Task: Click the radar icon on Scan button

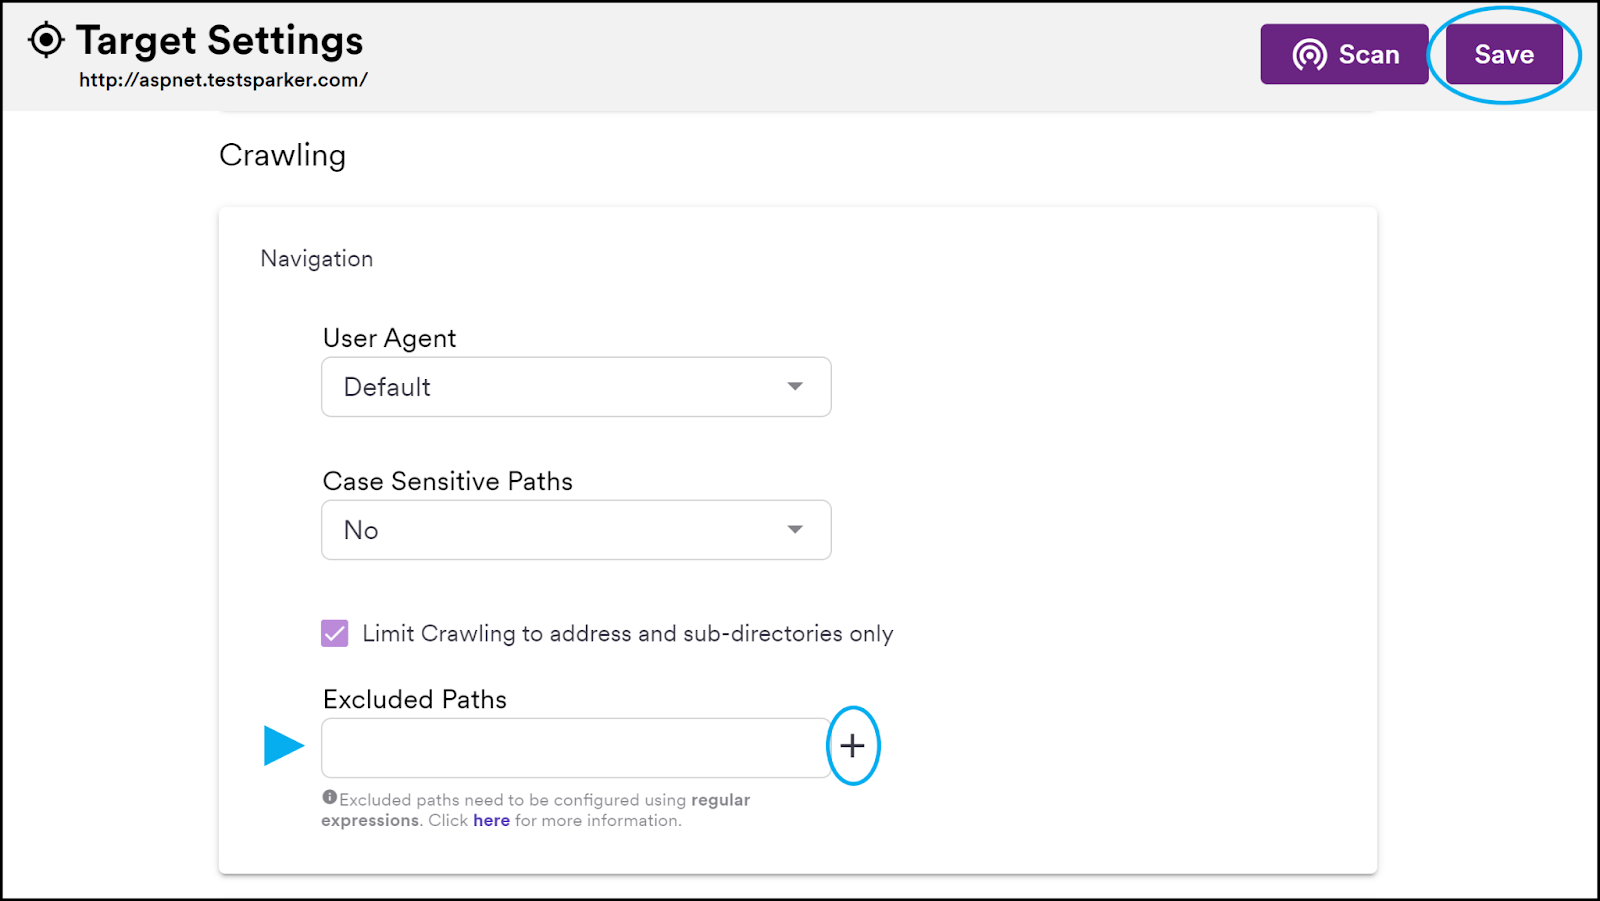Action: tap(1309, 55)
